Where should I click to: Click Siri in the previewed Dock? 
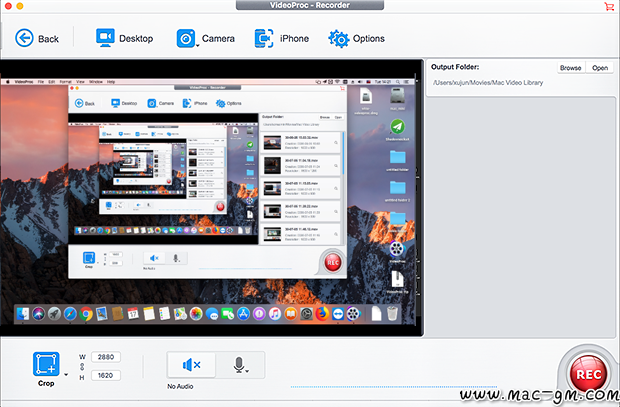point(39,314)
